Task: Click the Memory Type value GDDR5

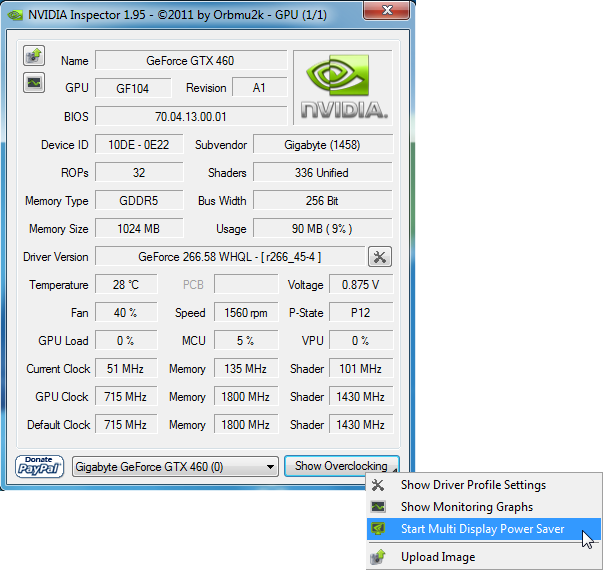Action: click(x=139, y=201)
